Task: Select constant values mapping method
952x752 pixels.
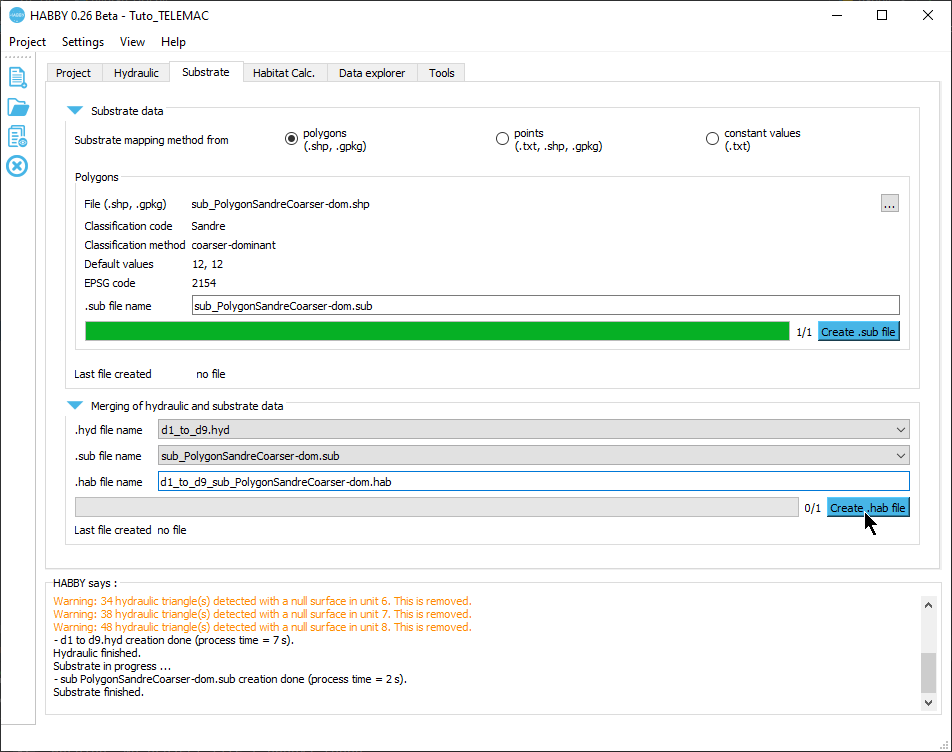Action: click(x=712, y=139)
